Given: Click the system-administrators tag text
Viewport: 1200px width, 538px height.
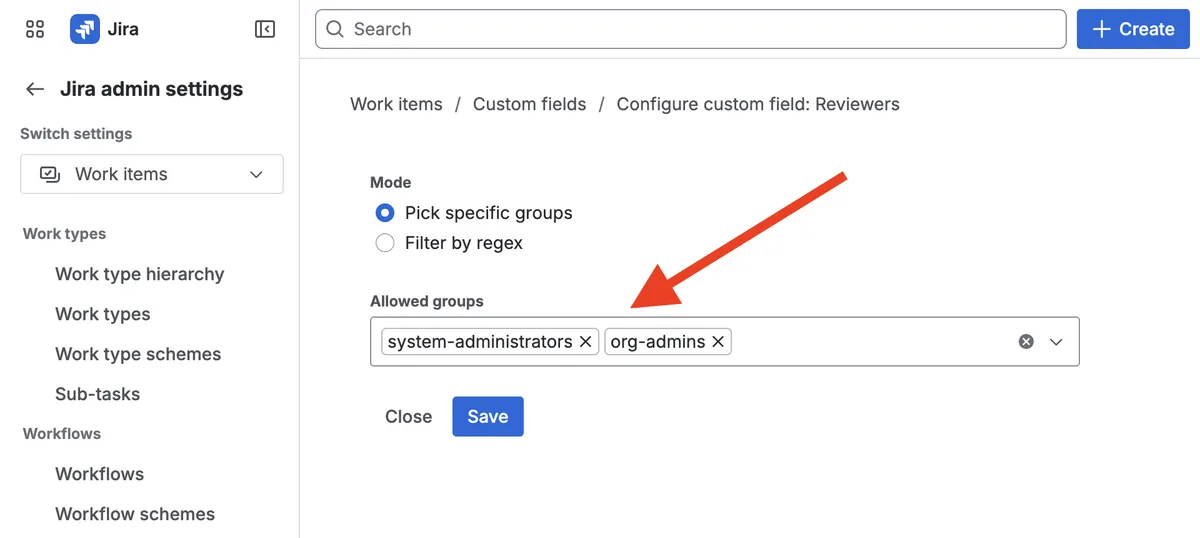Looking at the screenshot, I should pos(480,342).
